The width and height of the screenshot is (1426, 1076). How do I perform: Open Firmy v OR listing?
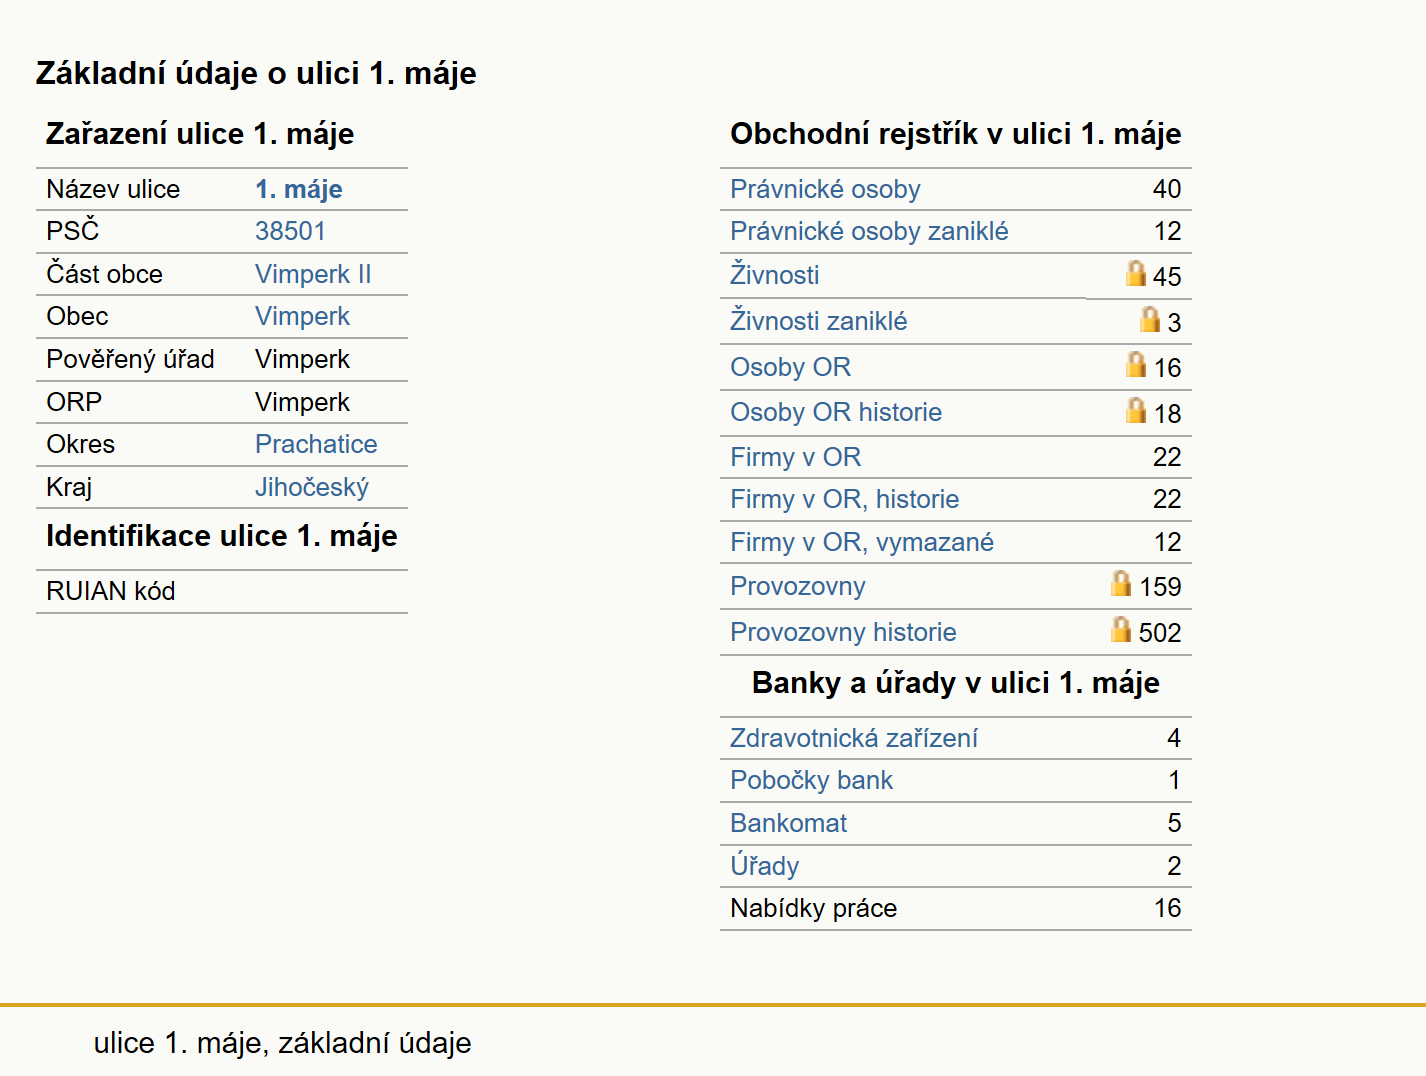[x=795, y=457]
